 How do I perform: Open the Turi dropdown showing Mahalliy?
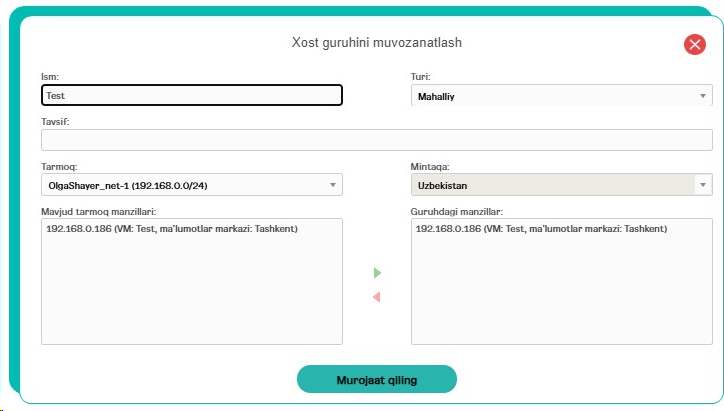[561, 96]
